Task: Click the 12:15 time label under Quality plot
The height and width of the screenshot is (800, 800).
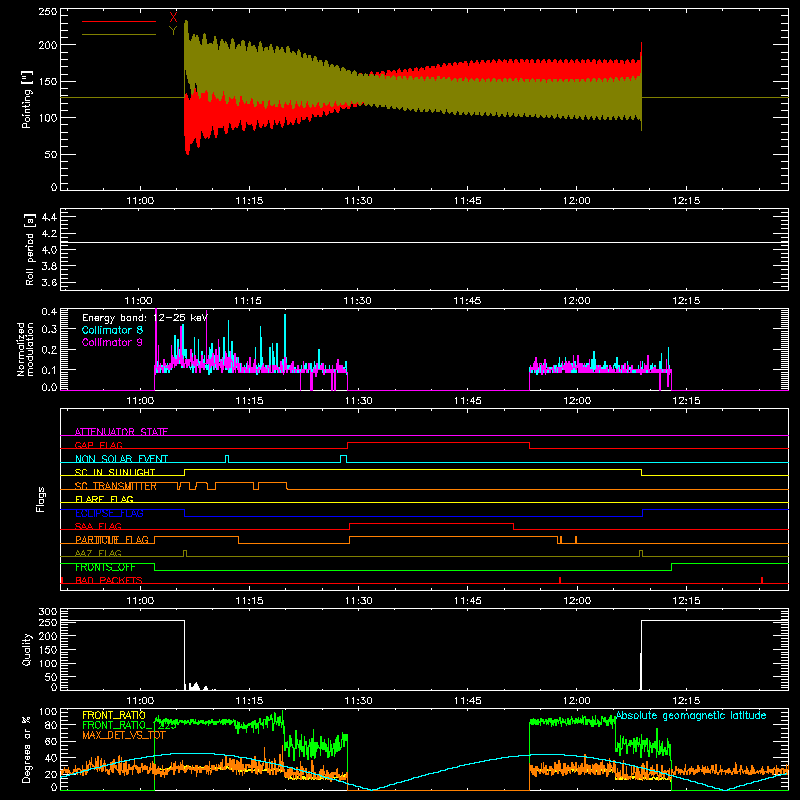Action: [686, 701]
